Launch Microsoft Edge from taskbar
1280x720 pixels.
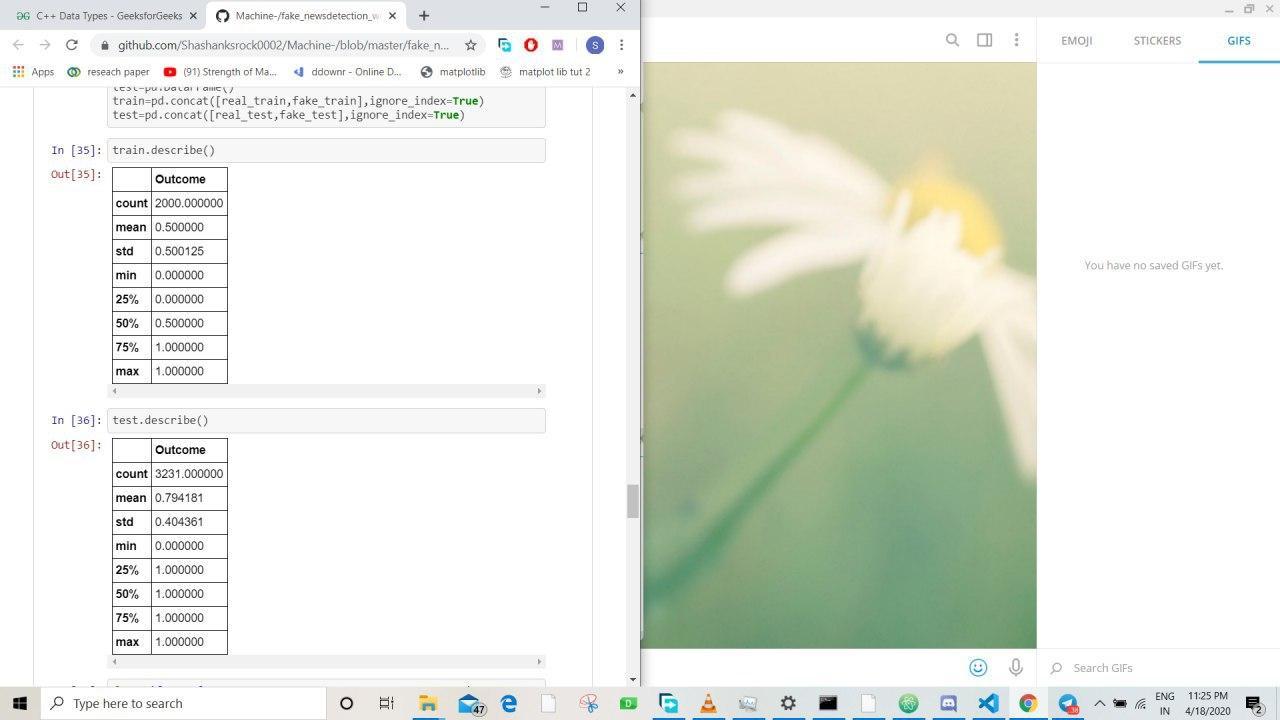(x=508, y=703)
